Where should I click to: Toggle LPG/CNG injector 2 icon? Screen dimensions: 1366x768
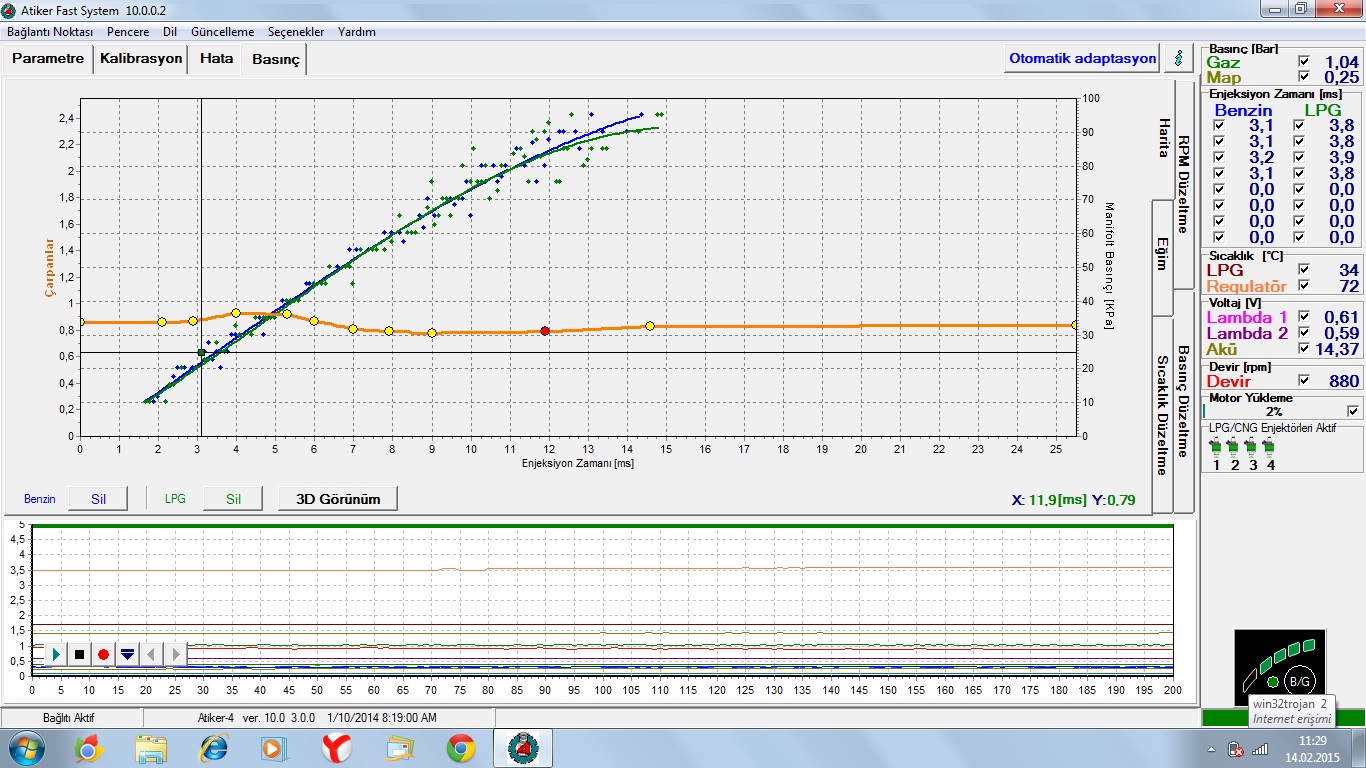1234,446
